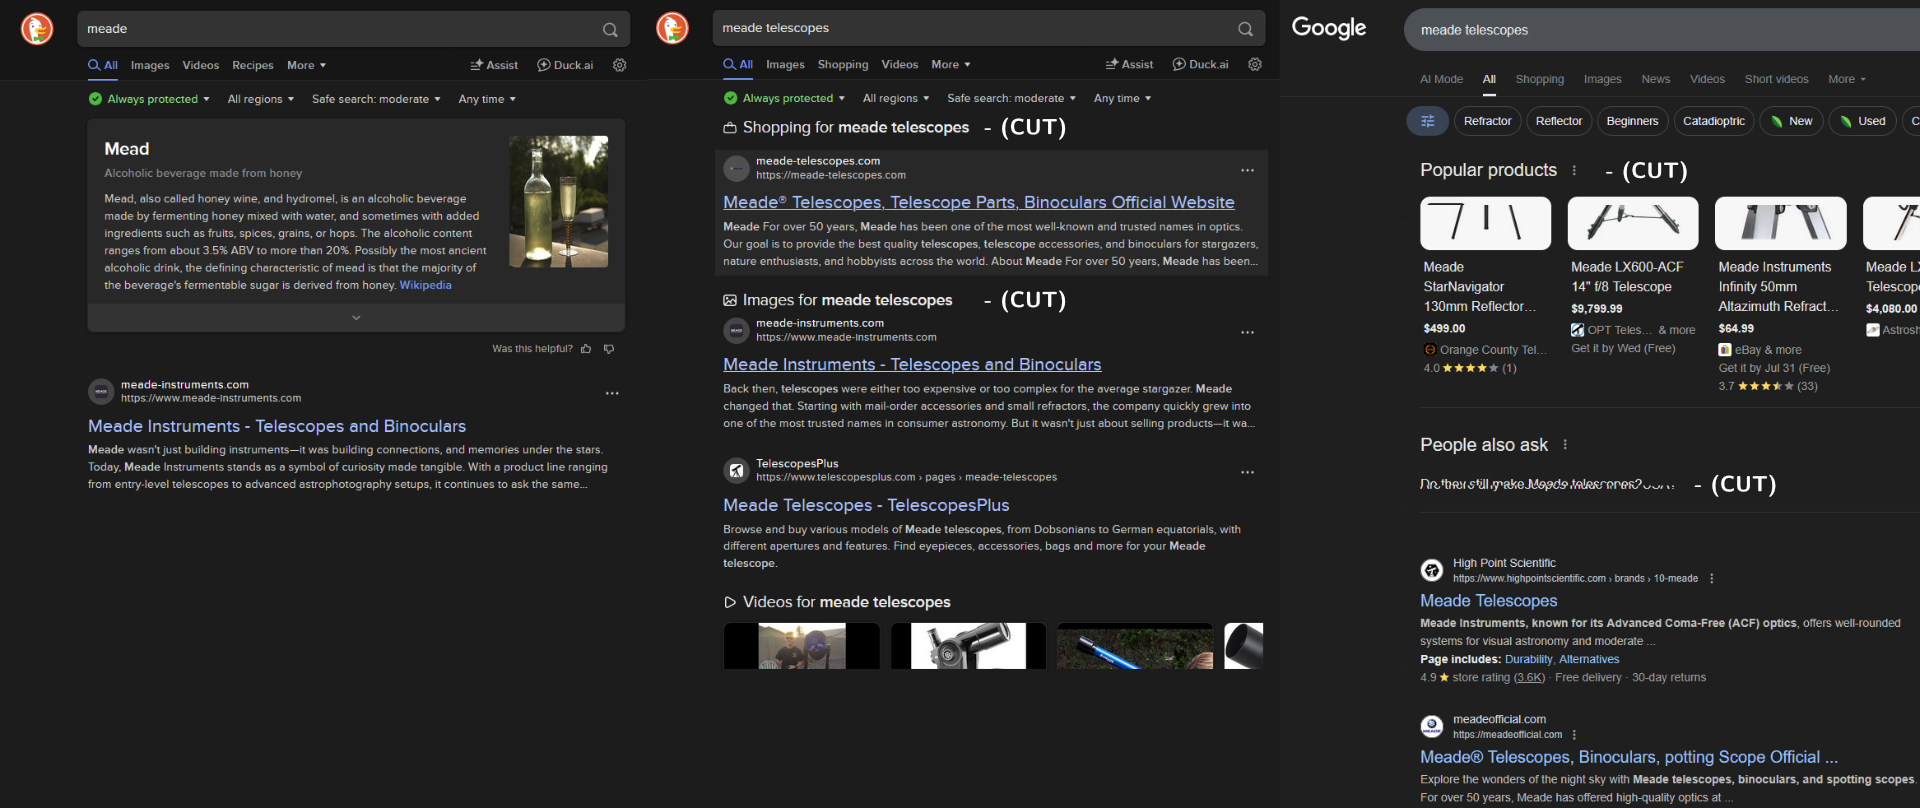Click the thumbs down 'Was this helpful' icon
Viewport: 1920px width, 808px height.
pos(609,349)
